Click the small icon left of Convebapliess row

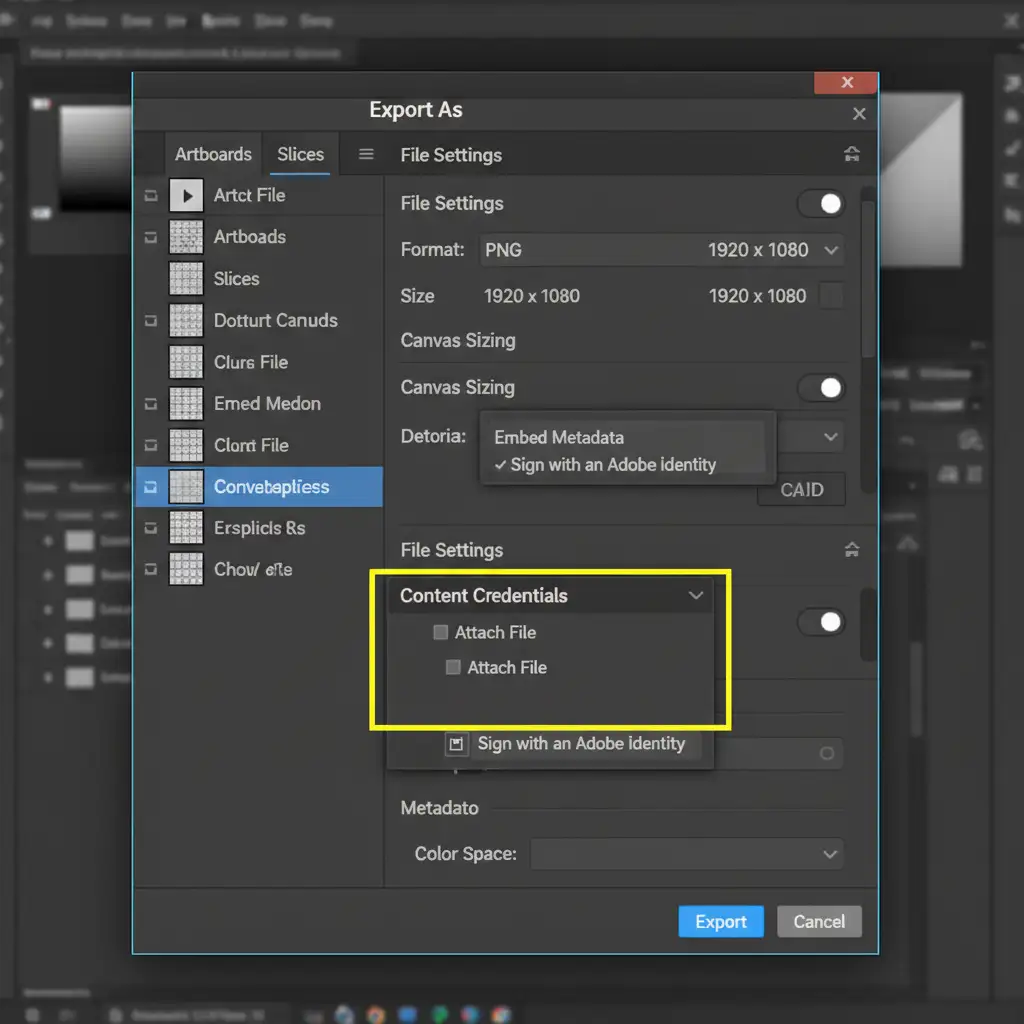[151, 487]
